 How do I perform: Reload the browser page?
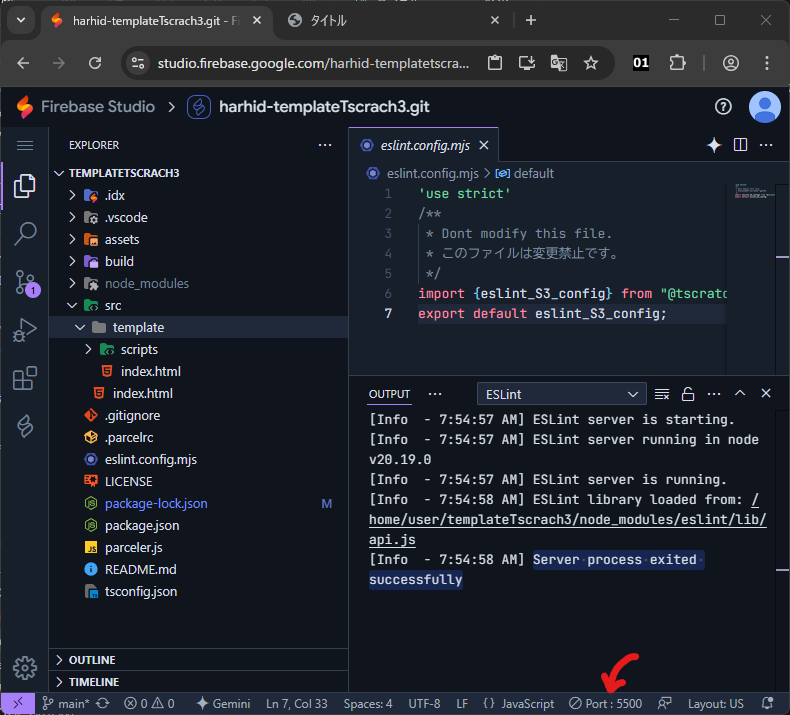click(x=95, y=63)
